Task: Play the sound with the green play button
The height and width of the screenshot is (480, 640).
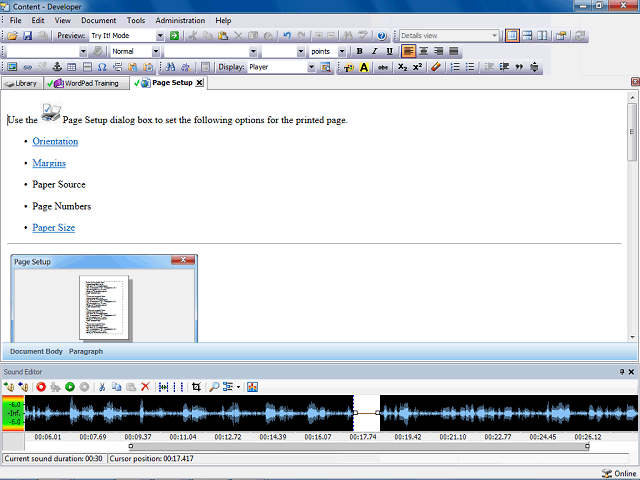Action: (x=70, y=387)
